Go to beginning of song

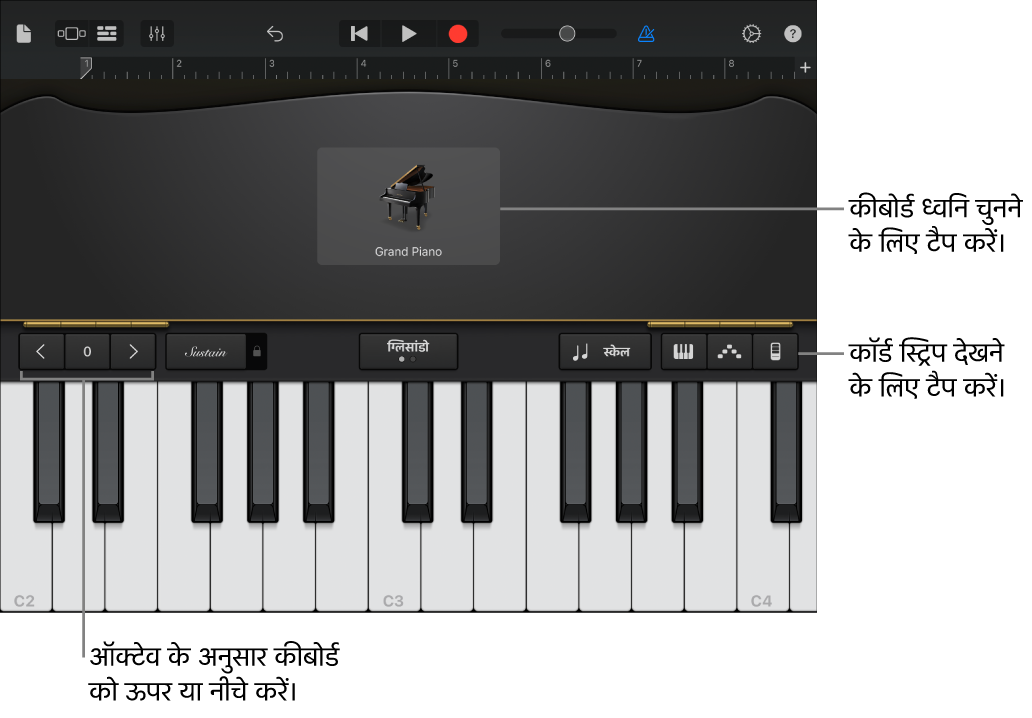click(359, 34)
